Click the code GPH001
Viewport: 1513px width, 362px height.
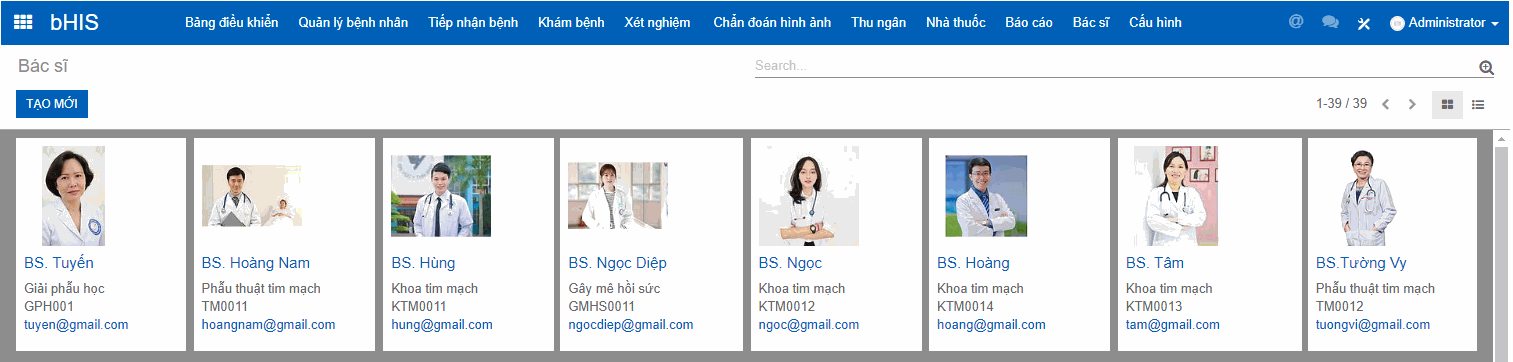point(49,306)
